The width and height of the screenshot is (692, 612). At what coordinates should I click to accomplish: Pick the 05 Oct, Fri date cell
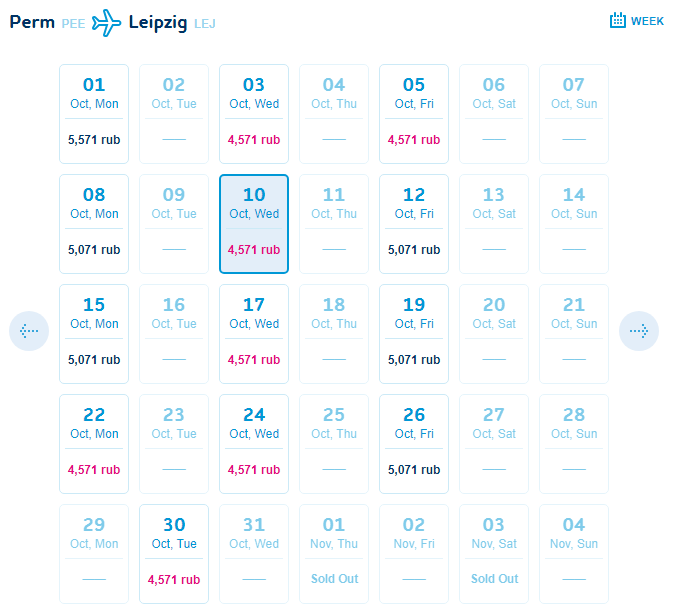pyautogui.click(x=414, y=114)
